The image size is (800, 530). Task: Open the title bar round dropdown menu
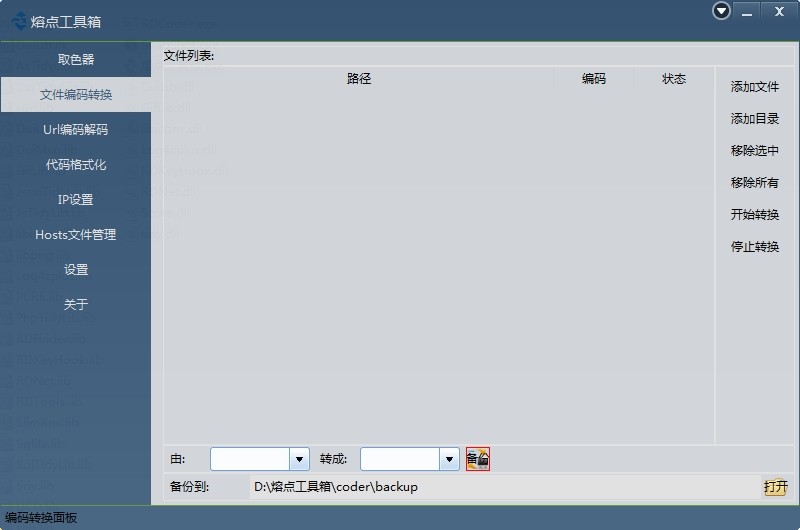point(722,11)
